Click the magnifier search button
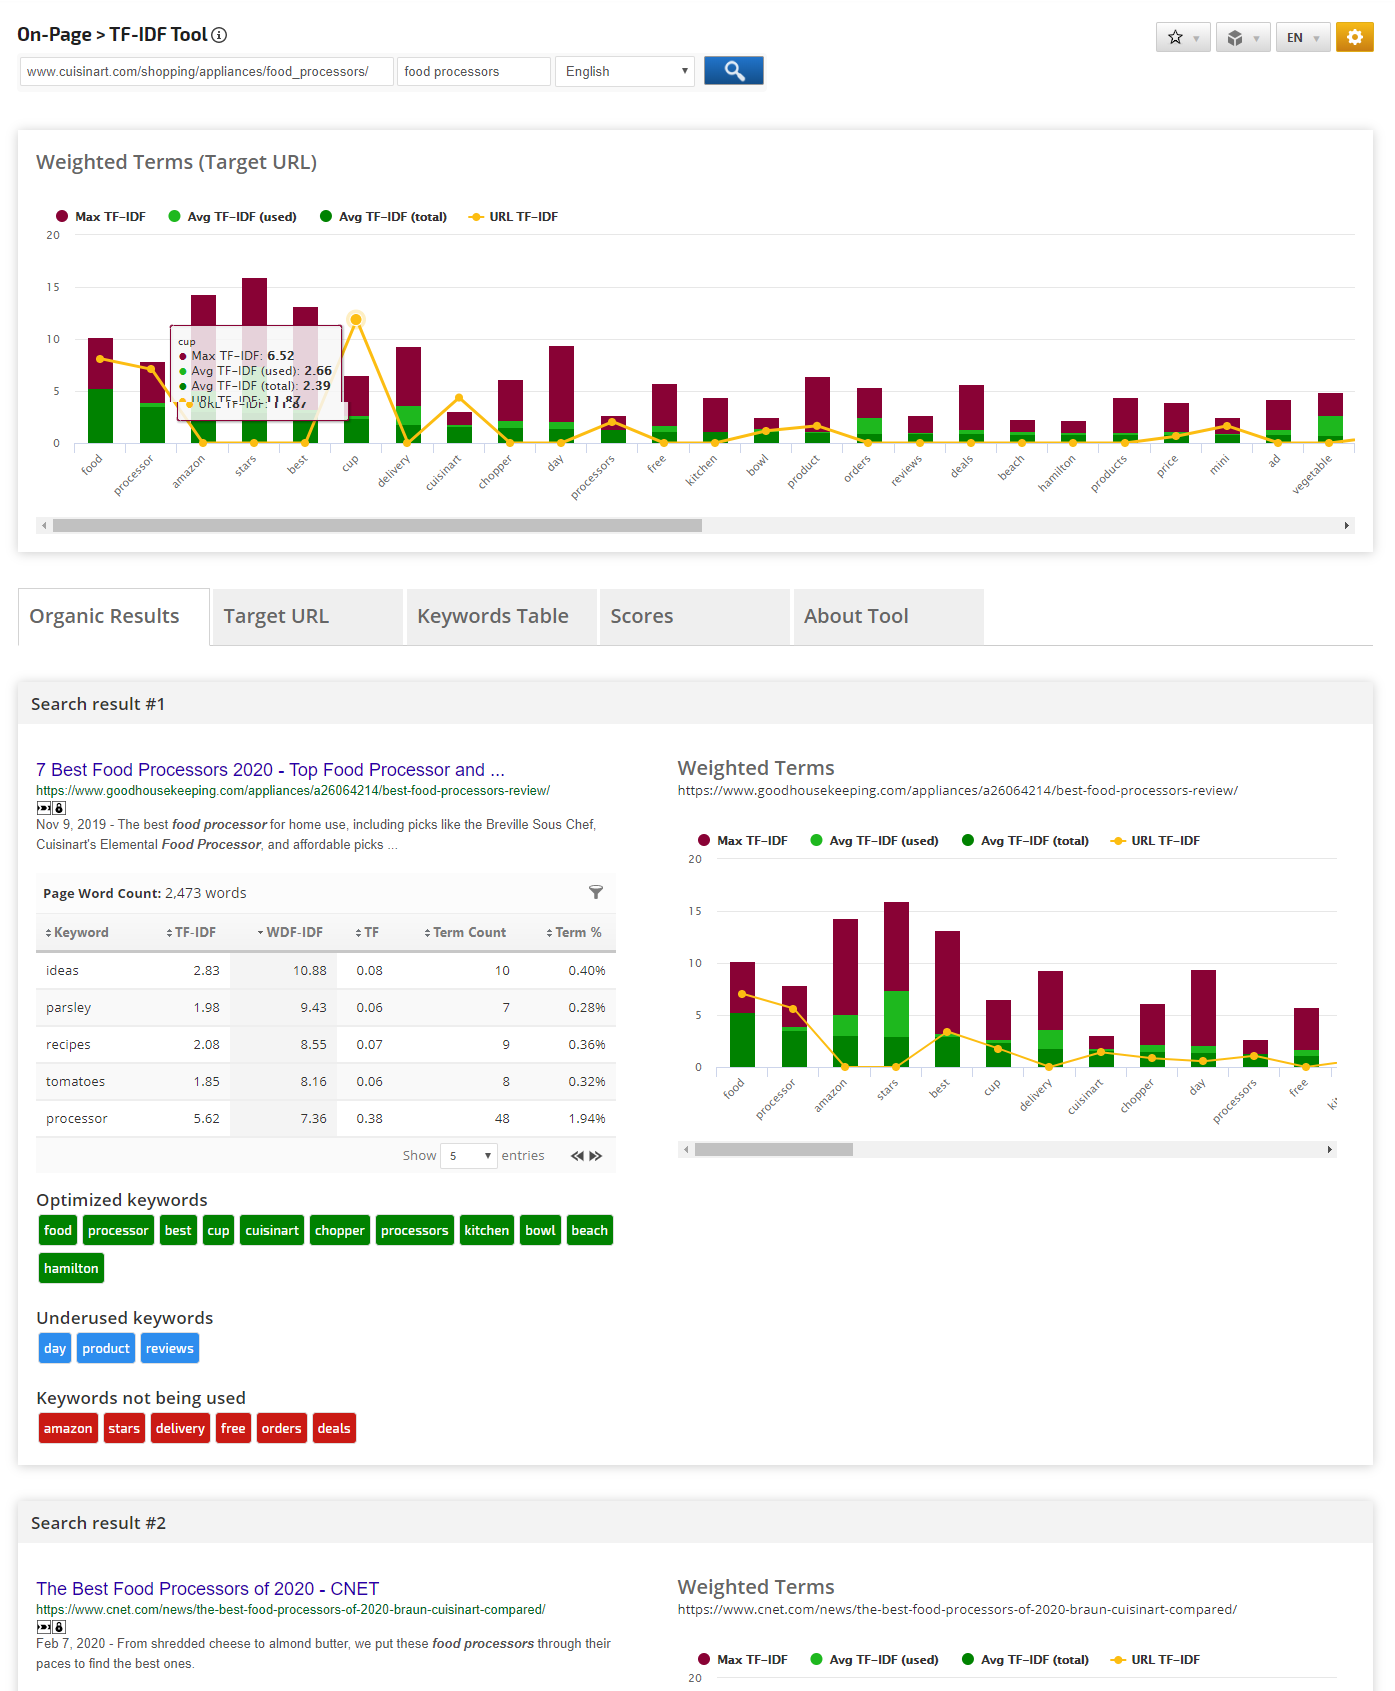This screenshot has height=1691, width=1395. [x=733, y=71]
